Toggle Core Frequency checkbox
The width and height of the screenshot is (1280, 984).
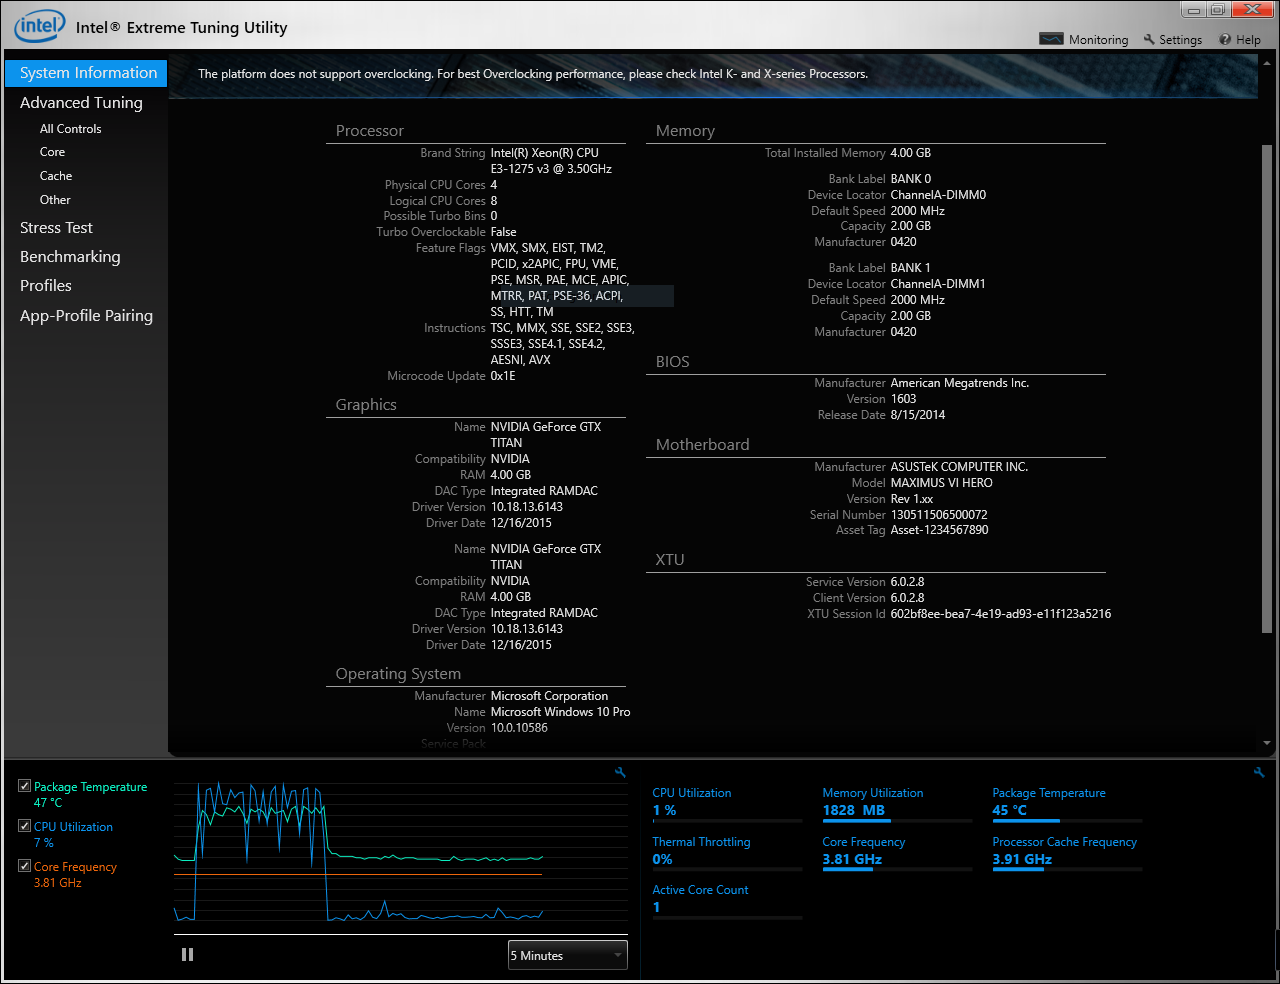pyautogui.click(x=25, y=866)
